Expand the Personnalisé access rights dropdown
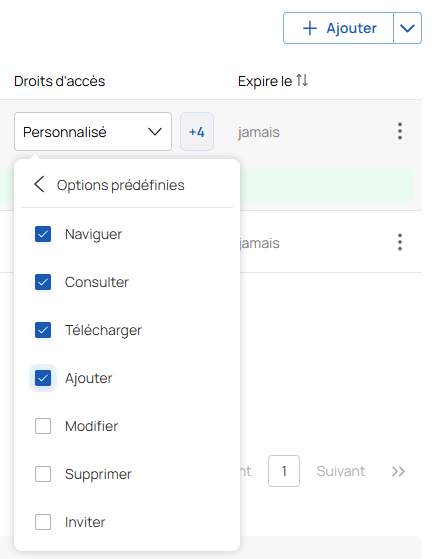 93,132
